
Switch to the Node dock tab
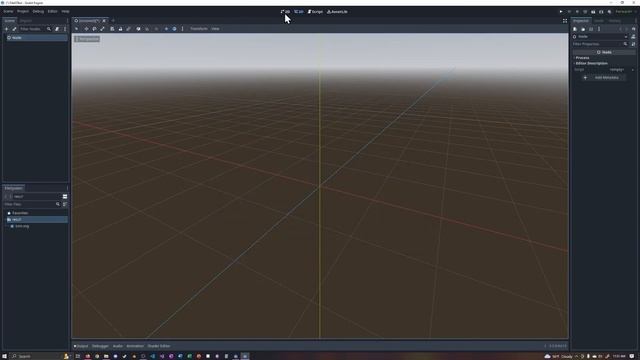[599, 20]
